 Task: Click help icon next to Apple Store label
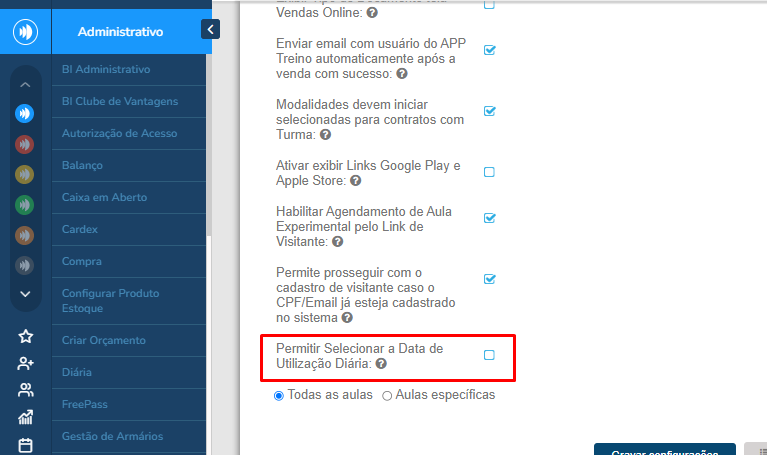coord(355,181)
